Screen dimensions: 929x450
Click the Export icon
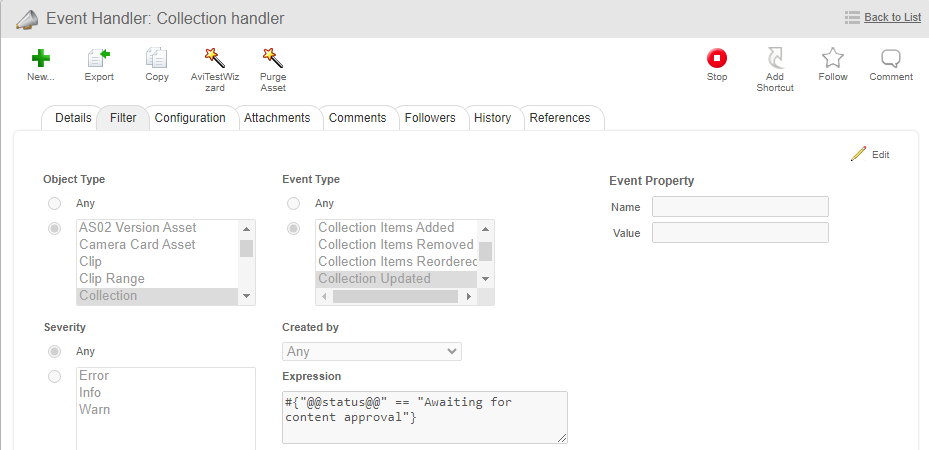pos(99,59)
